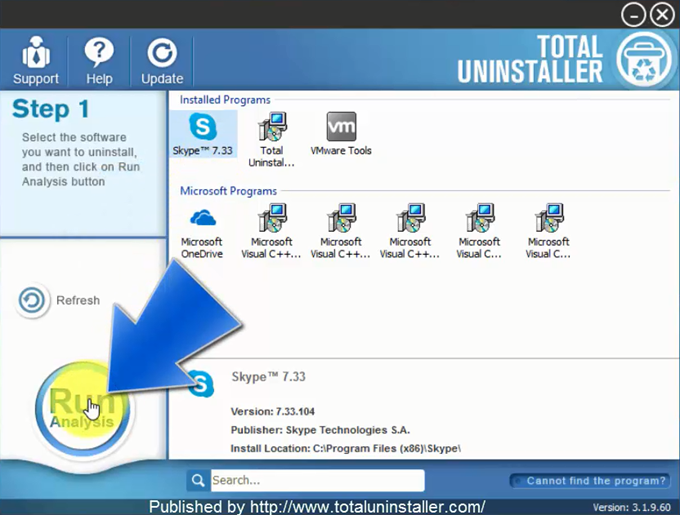The width and height of the screenshot is (680, 515).
Task: Click the Skype icon in details panel
Action: point(201,384)
